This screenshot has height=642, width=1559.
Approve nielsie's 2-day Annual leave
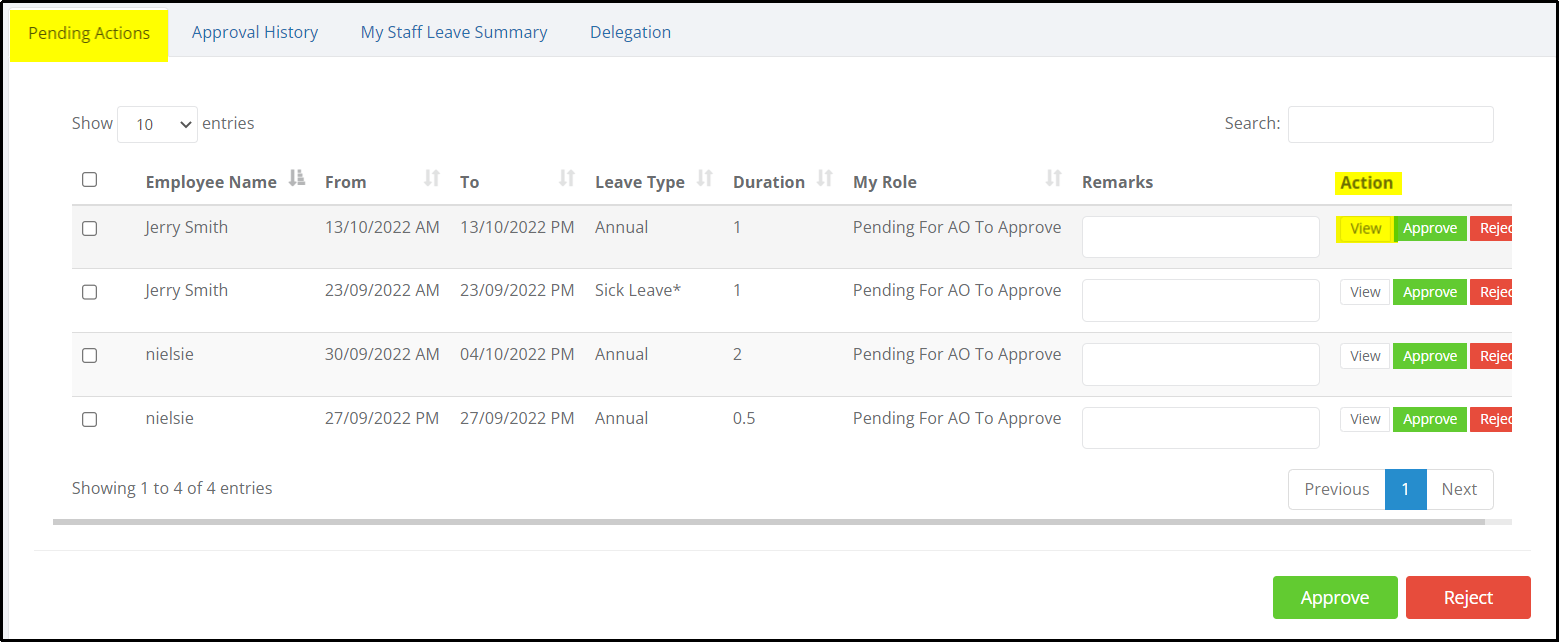click(1430, 356)
